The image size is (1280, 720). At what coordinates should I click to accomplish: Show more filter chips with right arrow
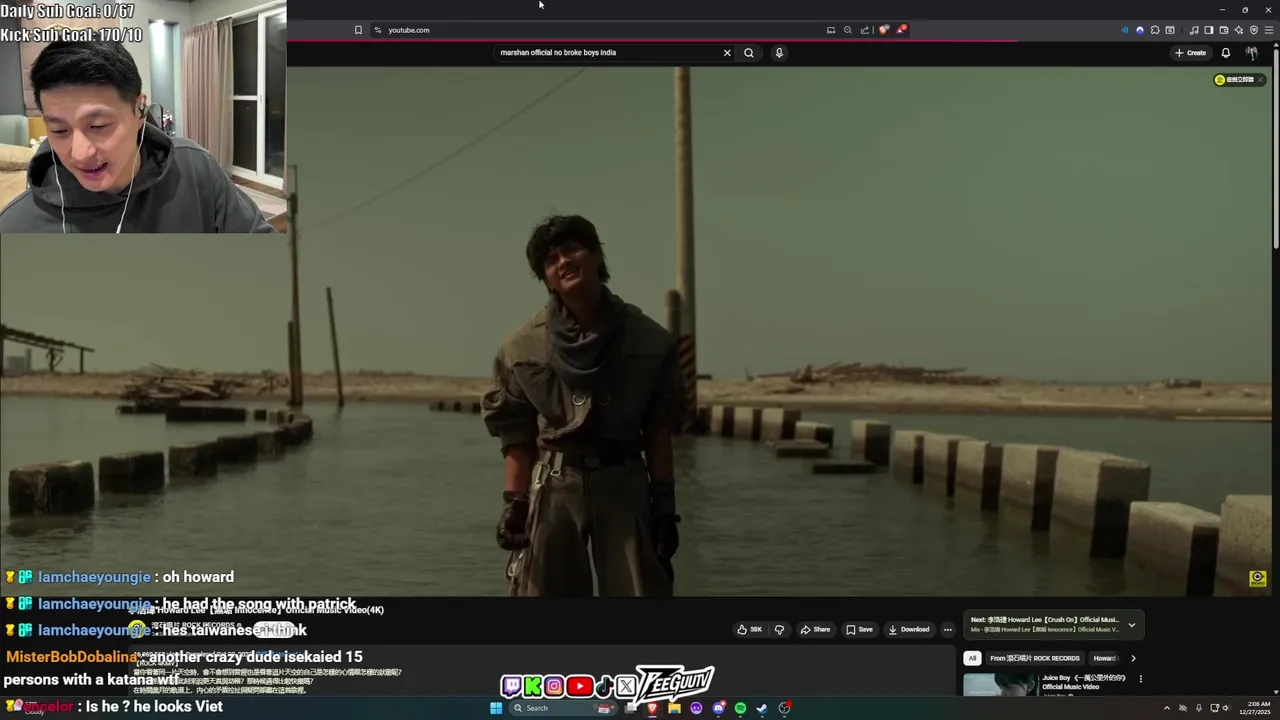point(1133,658)
